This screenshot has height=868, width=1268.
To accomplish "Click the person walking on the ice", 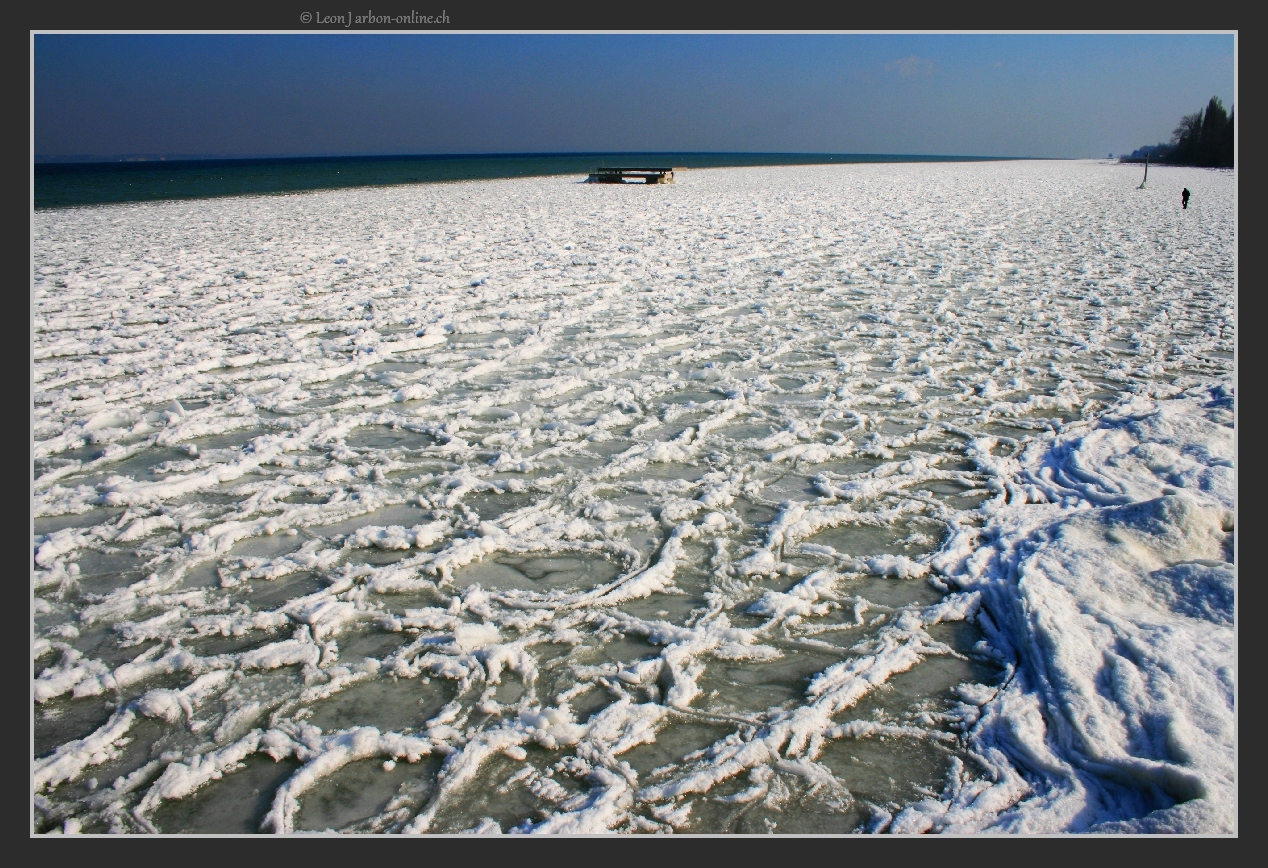I will (x=1185, y=198).
